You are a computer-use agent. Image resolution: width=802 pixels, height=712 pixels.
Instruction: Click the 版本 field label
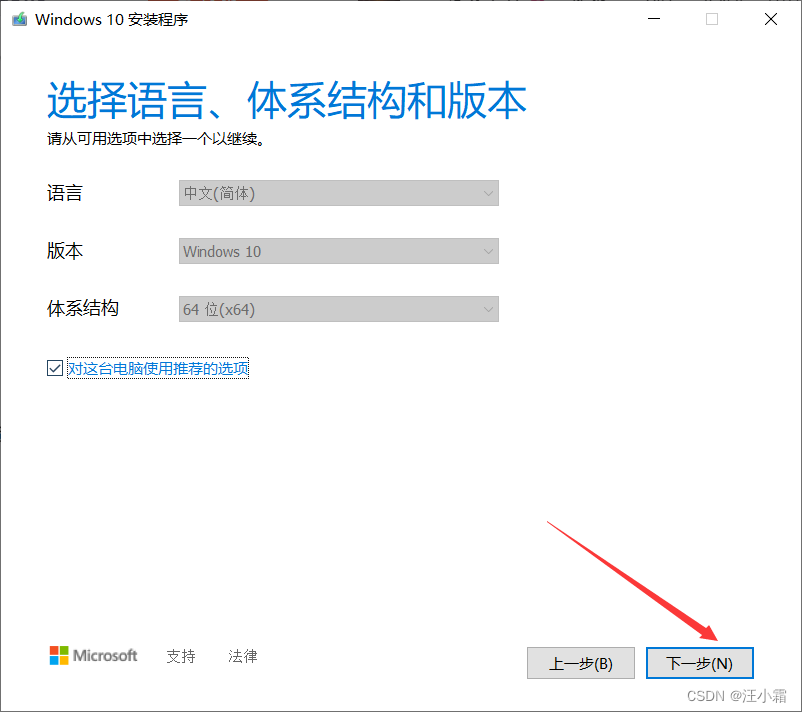[65, 251]
